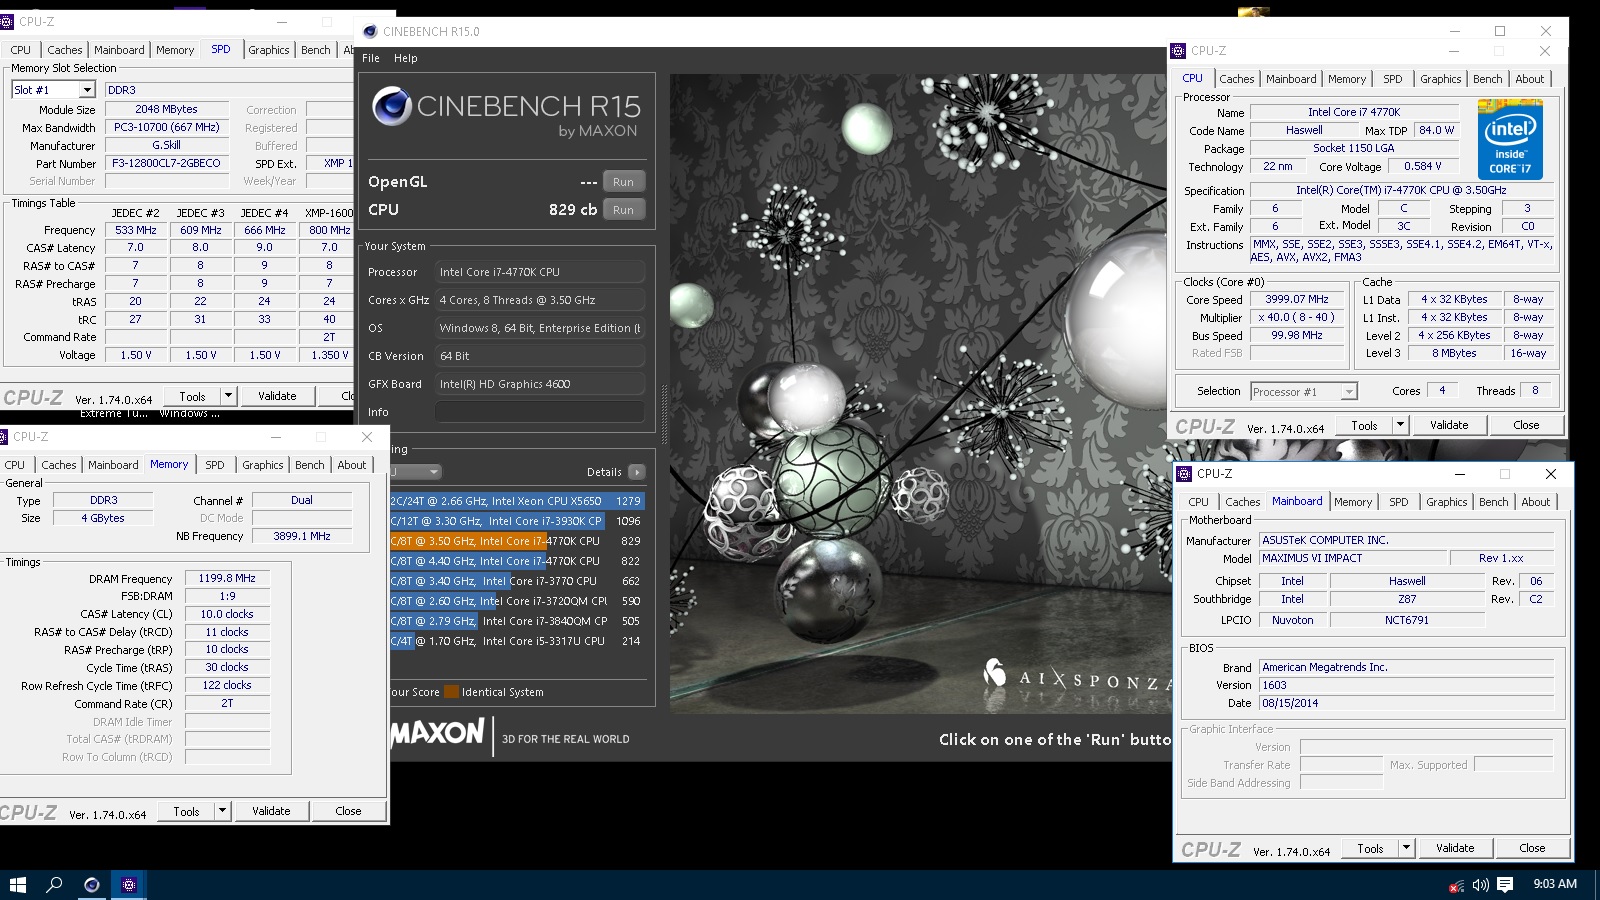Click the orange Identical System legend swatch
This screenshot has height=900, width=1600.
pos(451,692)
